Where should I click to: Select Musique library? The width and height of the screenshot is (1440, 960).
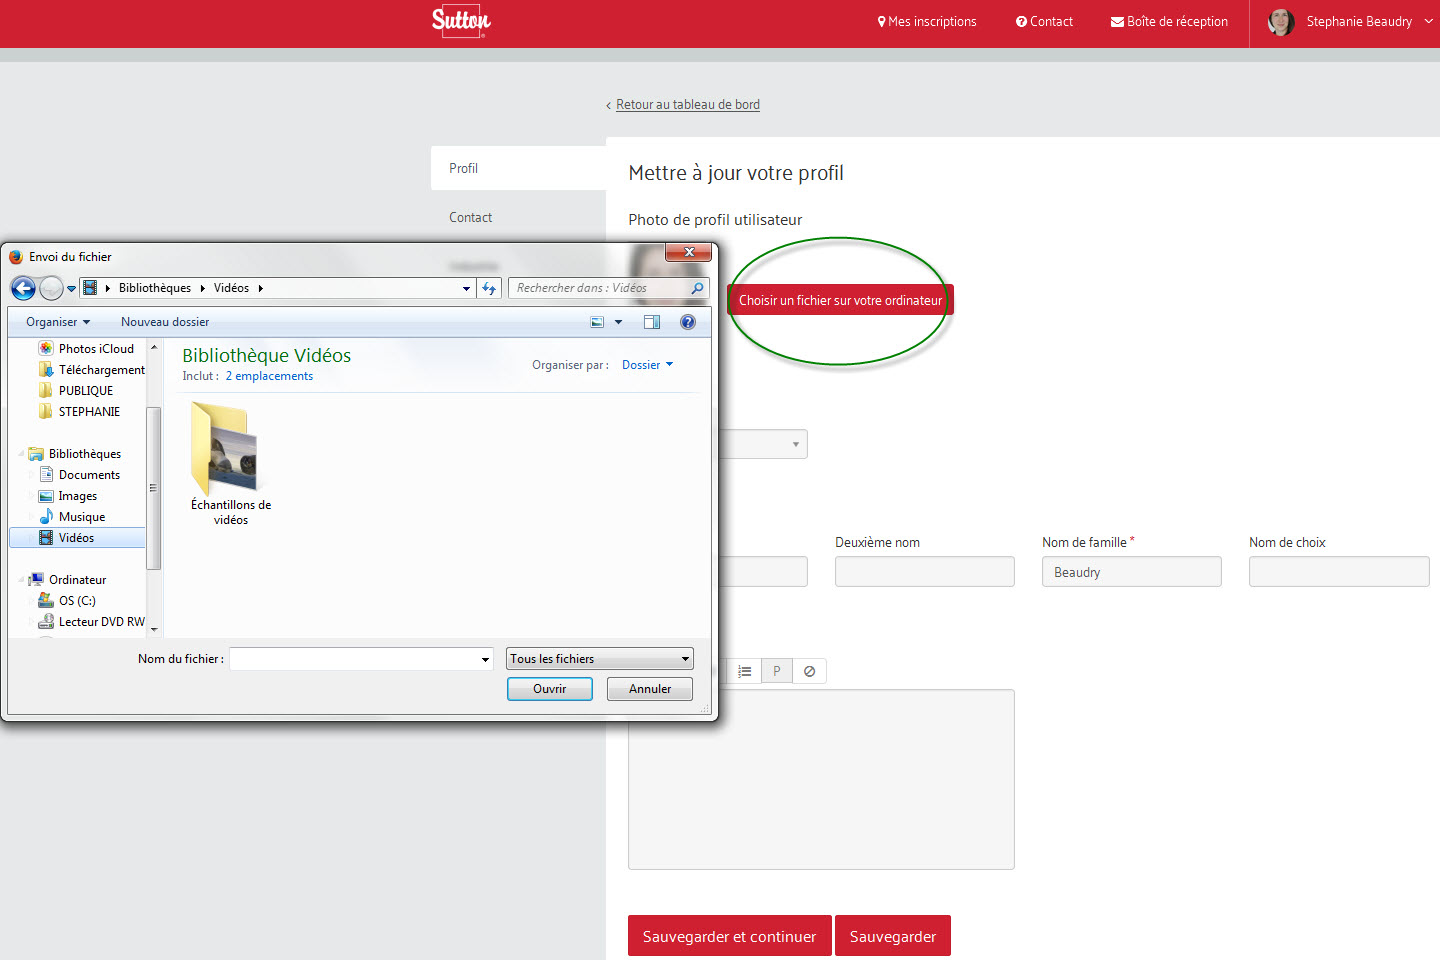(x=72, y=517)
